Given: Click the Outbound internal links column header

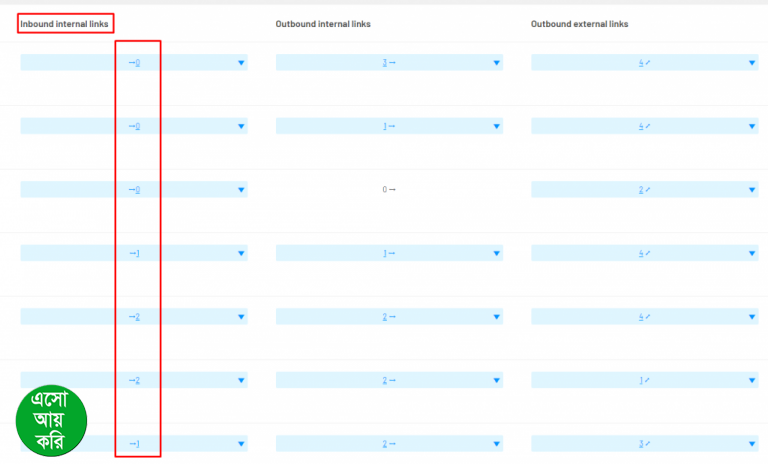Looking at the screenshot, I should click(x=323, y=23).
